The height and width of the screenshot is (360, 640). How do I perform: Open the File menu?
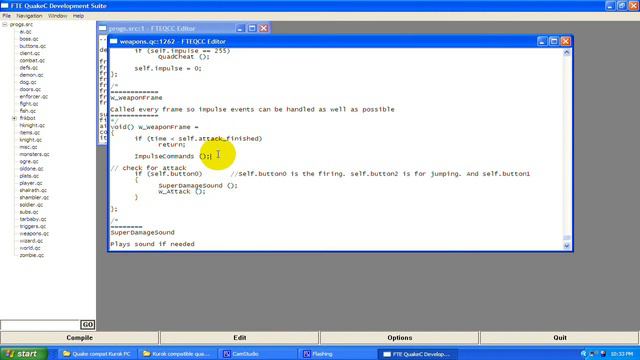(x=7, y=16)
